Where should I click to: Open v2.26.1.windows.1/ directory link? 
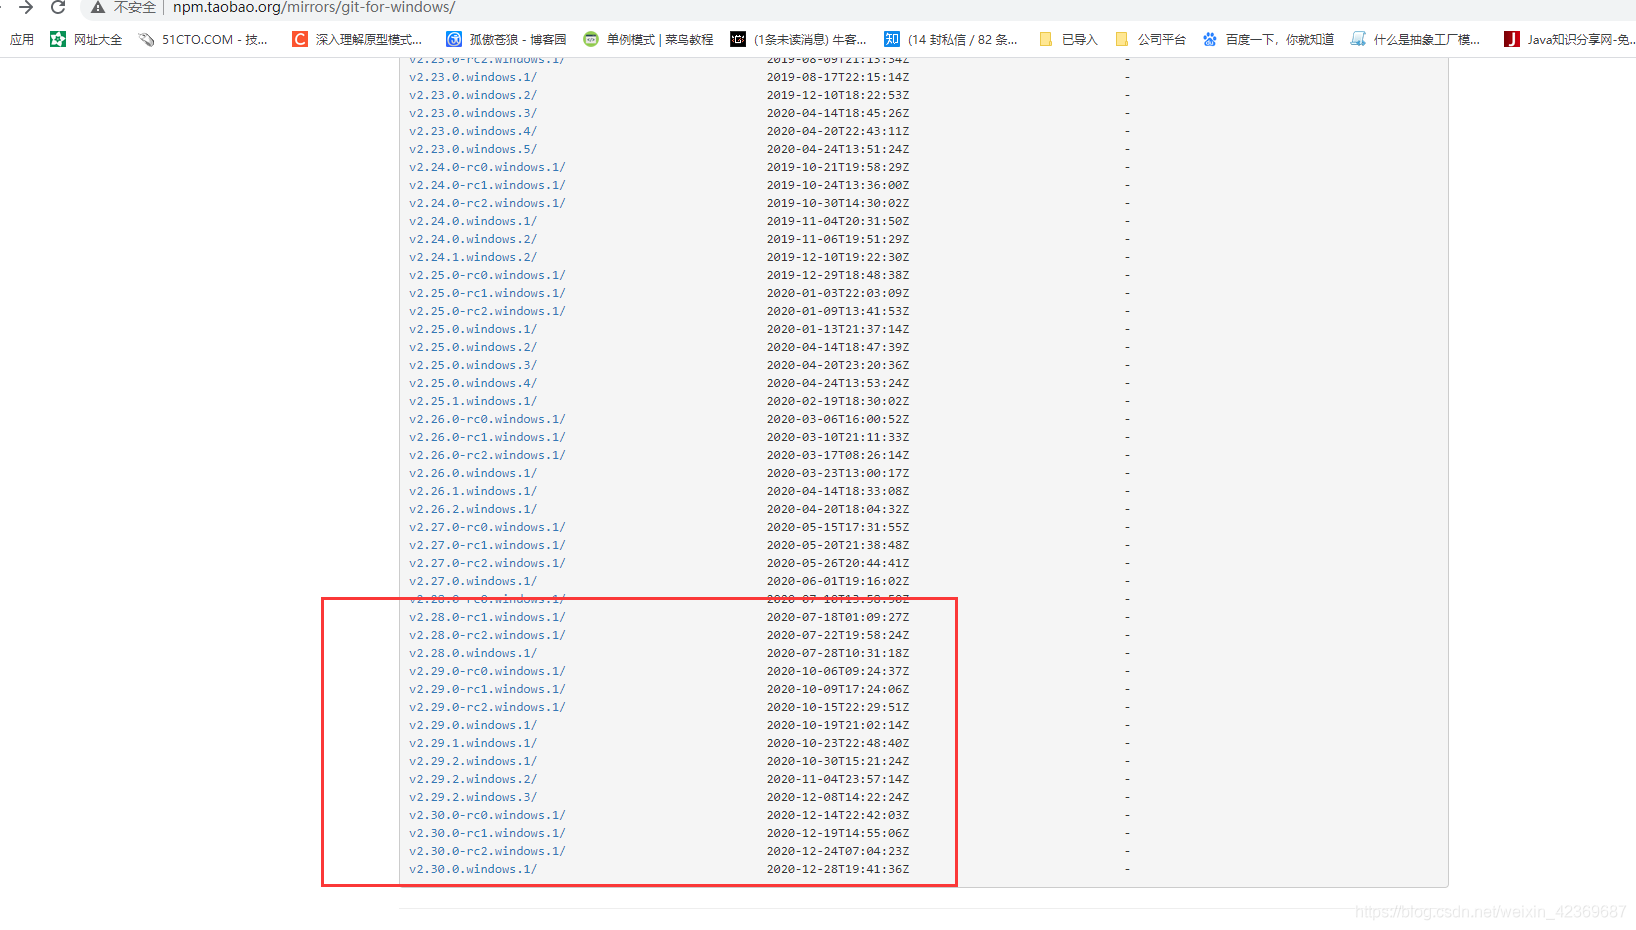pyautogui.click(x=473, y=491)
